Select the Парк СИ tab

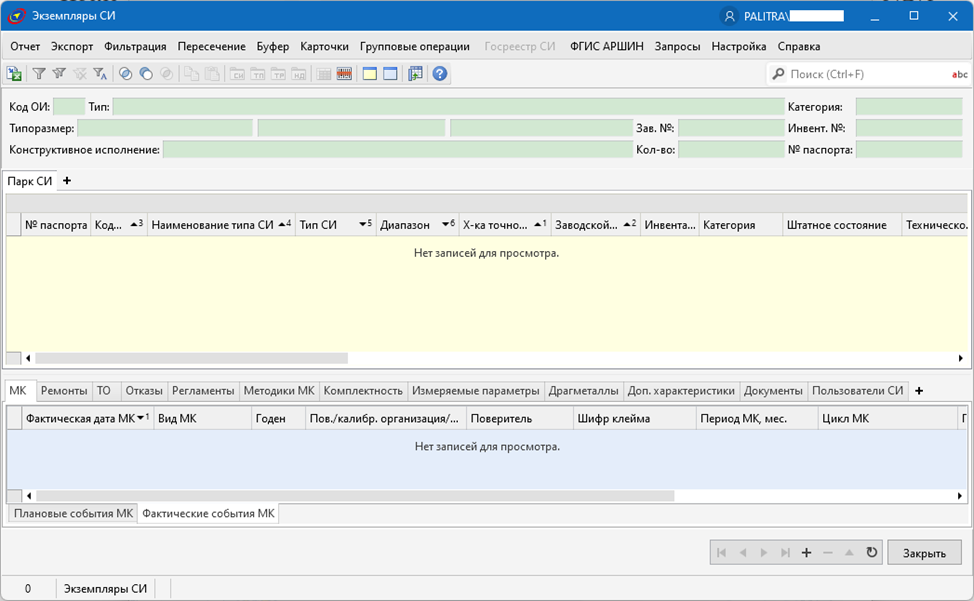29,181
